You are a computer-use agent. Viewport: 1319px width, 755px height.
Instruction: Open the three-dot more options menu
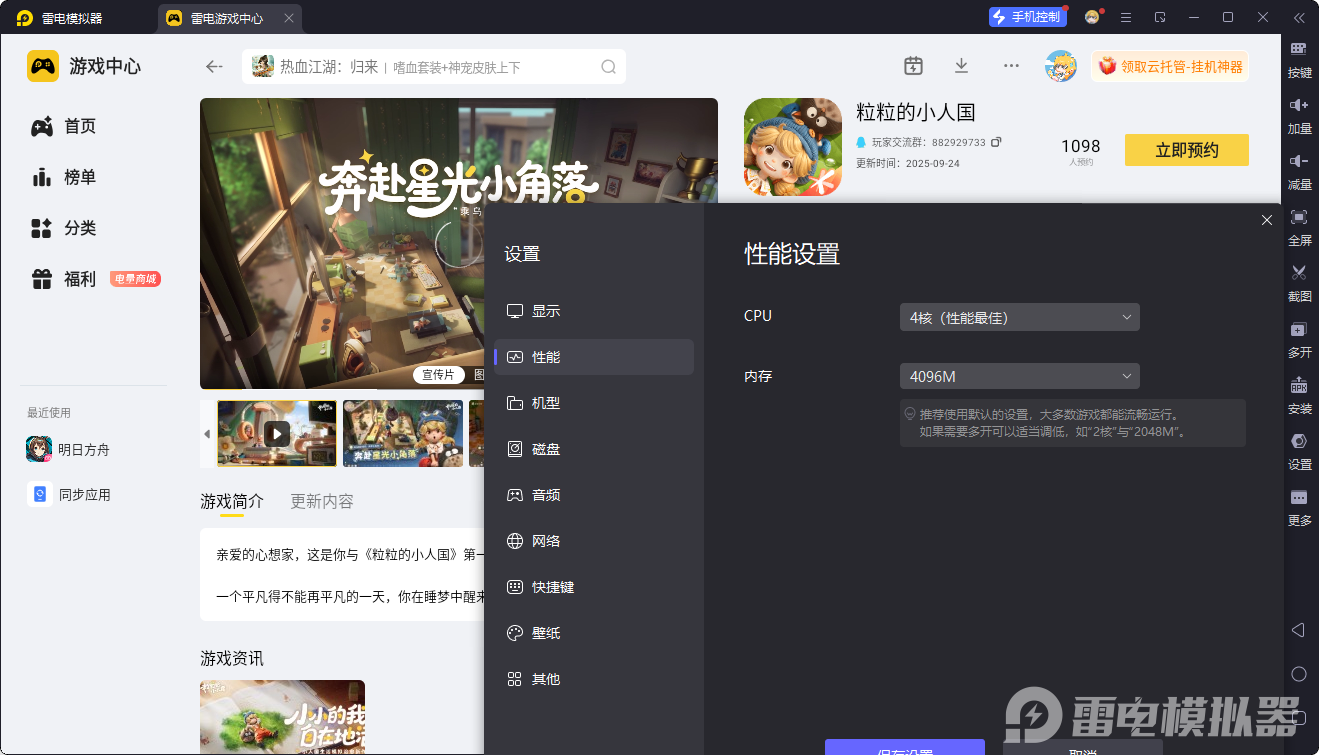click(x=1011, y=66)
